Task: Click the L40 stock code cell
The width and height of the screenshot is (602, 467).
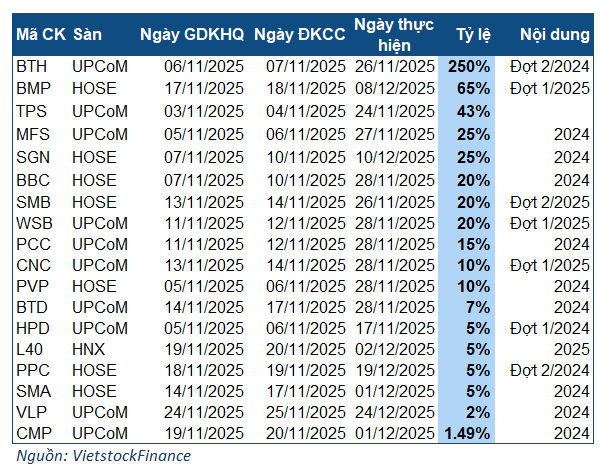Action: click(29, 349)
